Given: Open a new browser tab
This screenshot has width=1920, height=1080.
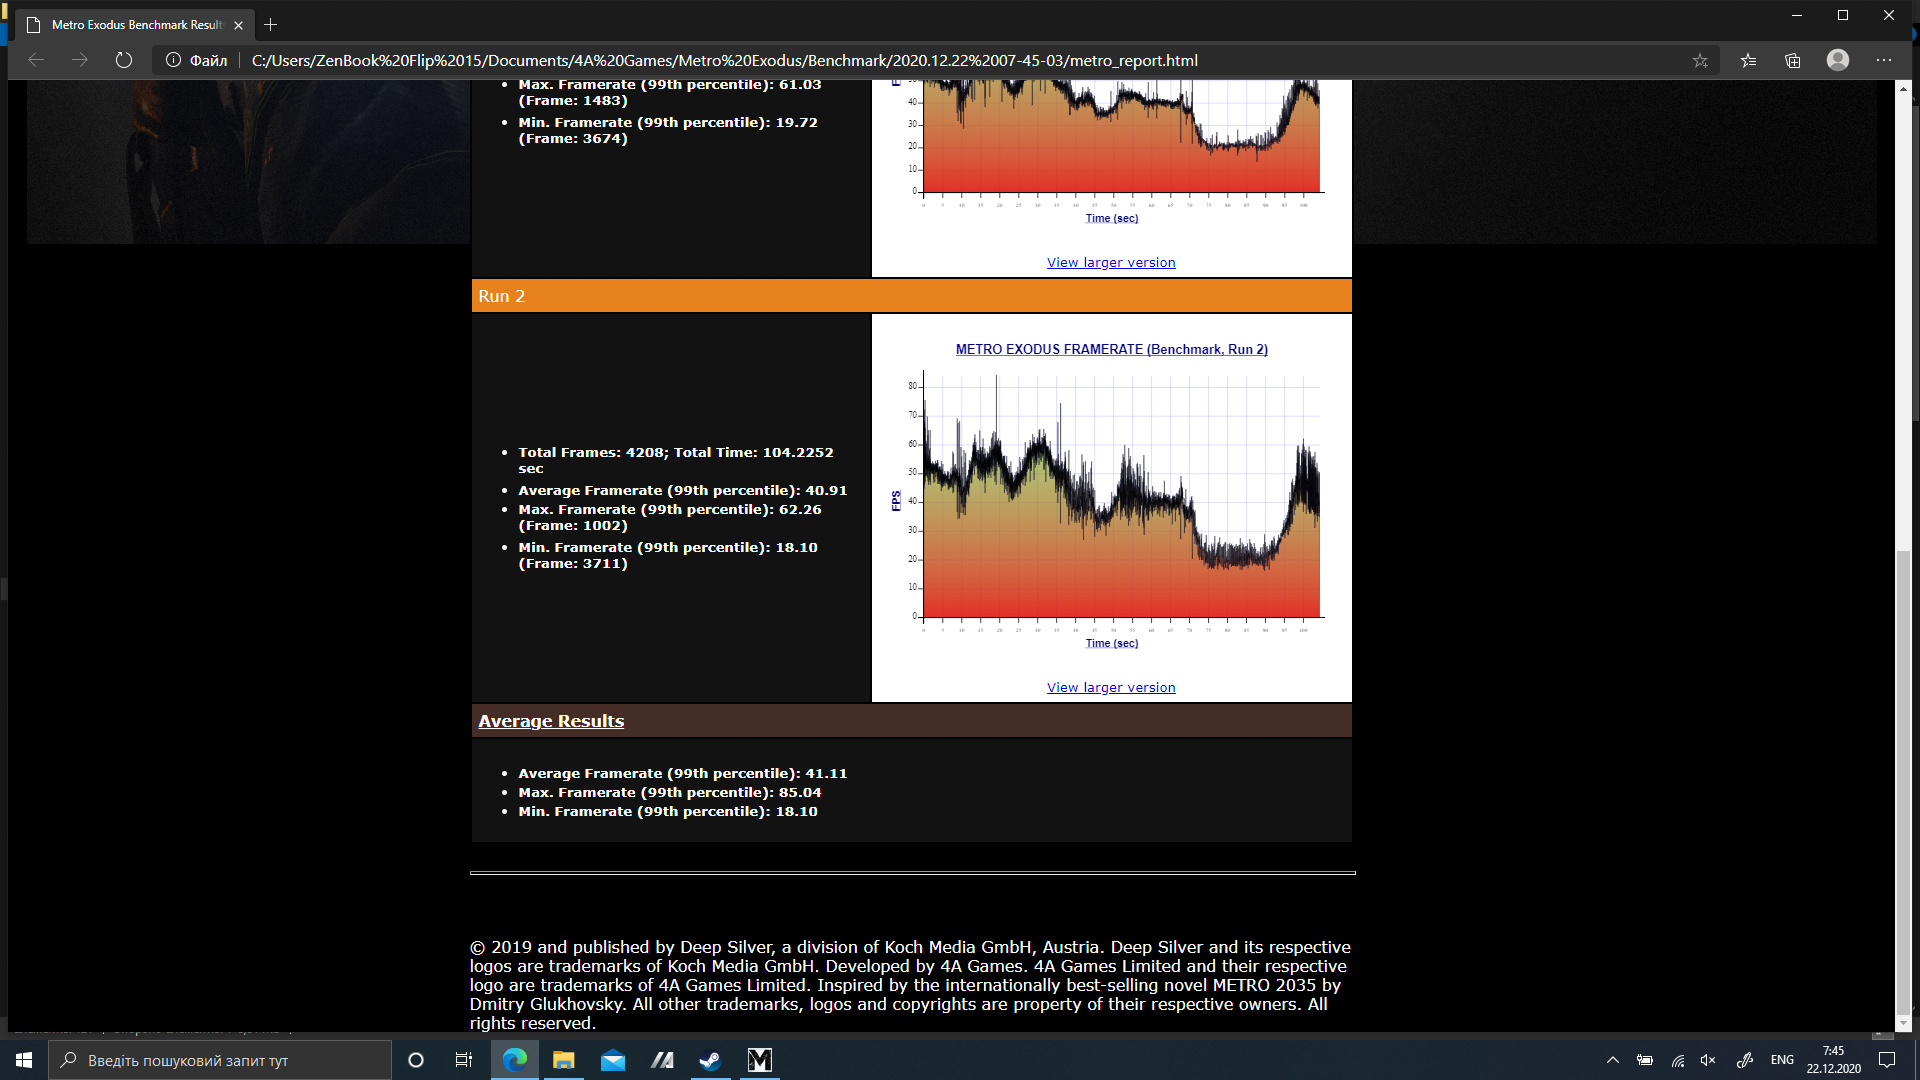Looking at the screenshot, I should click(x=270, y=25).
